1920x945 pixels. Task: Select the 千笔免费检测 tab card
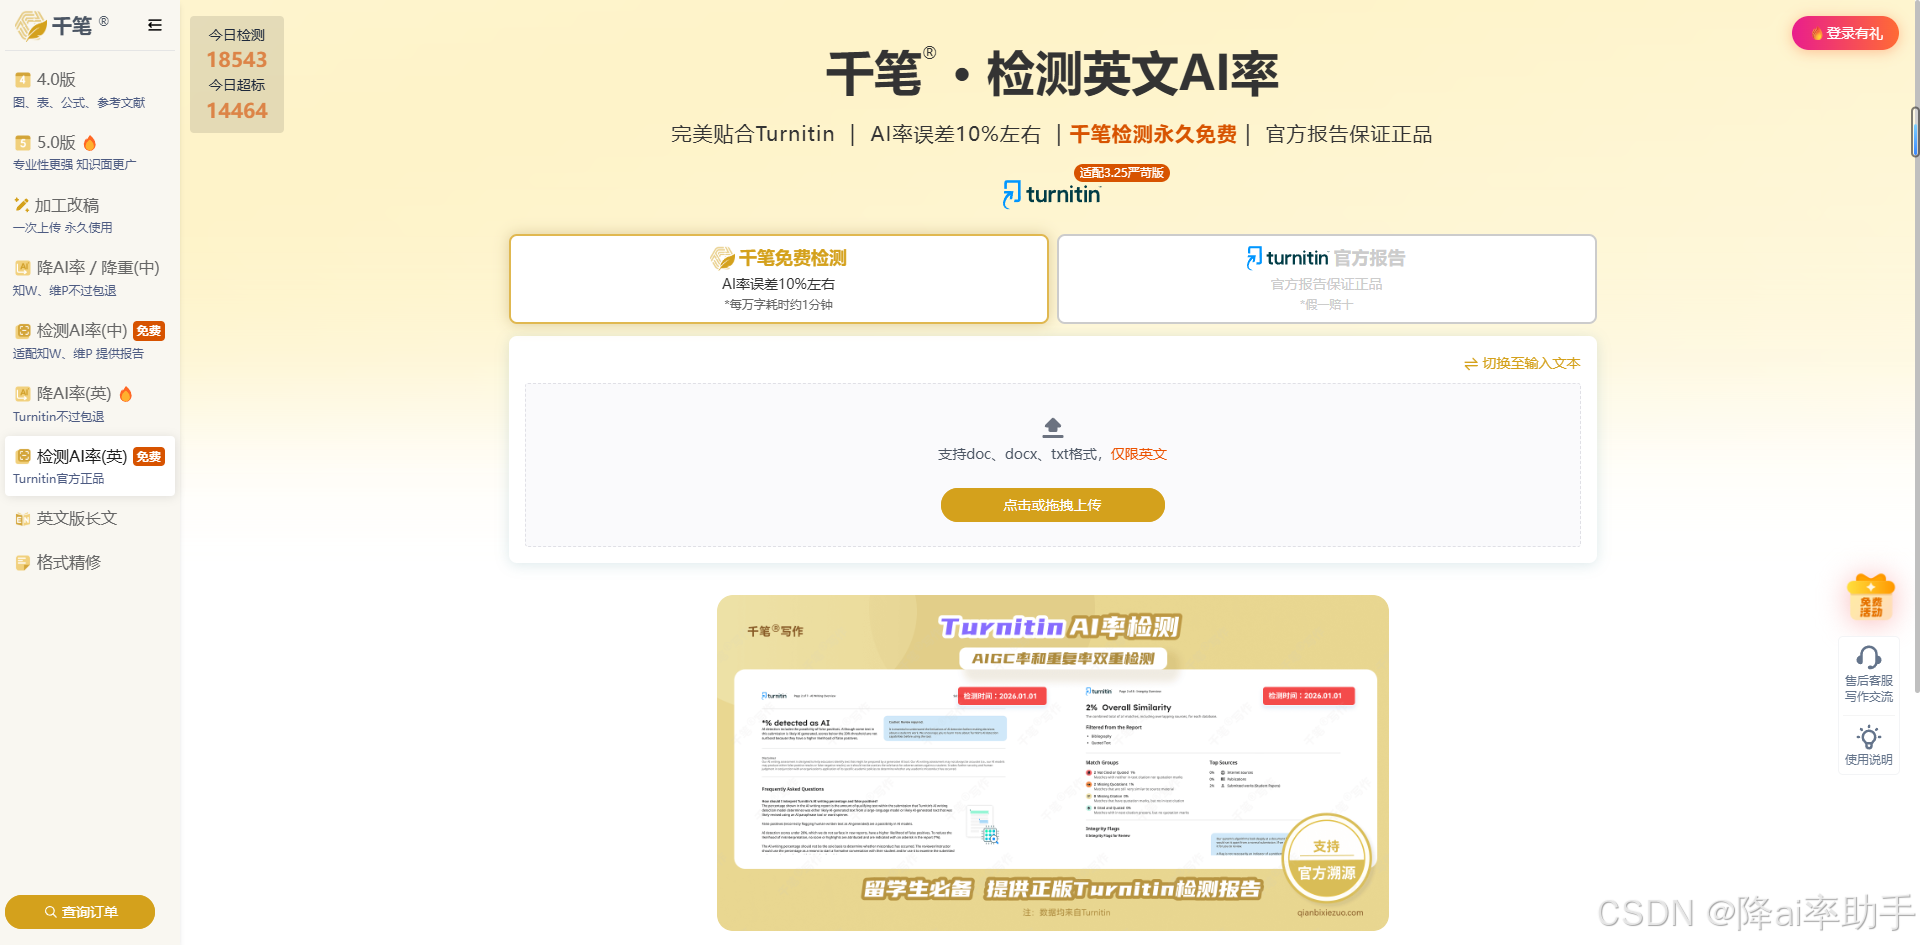point(779,279)
